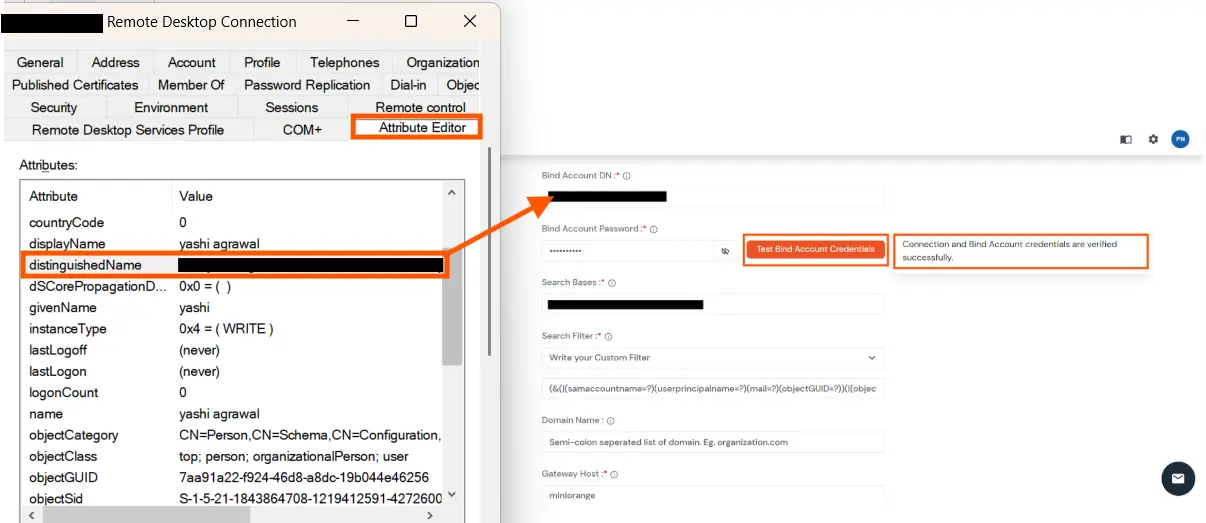Image resolution: width=1206 pixels, height=523 pixels.
Task: Open the Security tab
Action: [54, 107]
